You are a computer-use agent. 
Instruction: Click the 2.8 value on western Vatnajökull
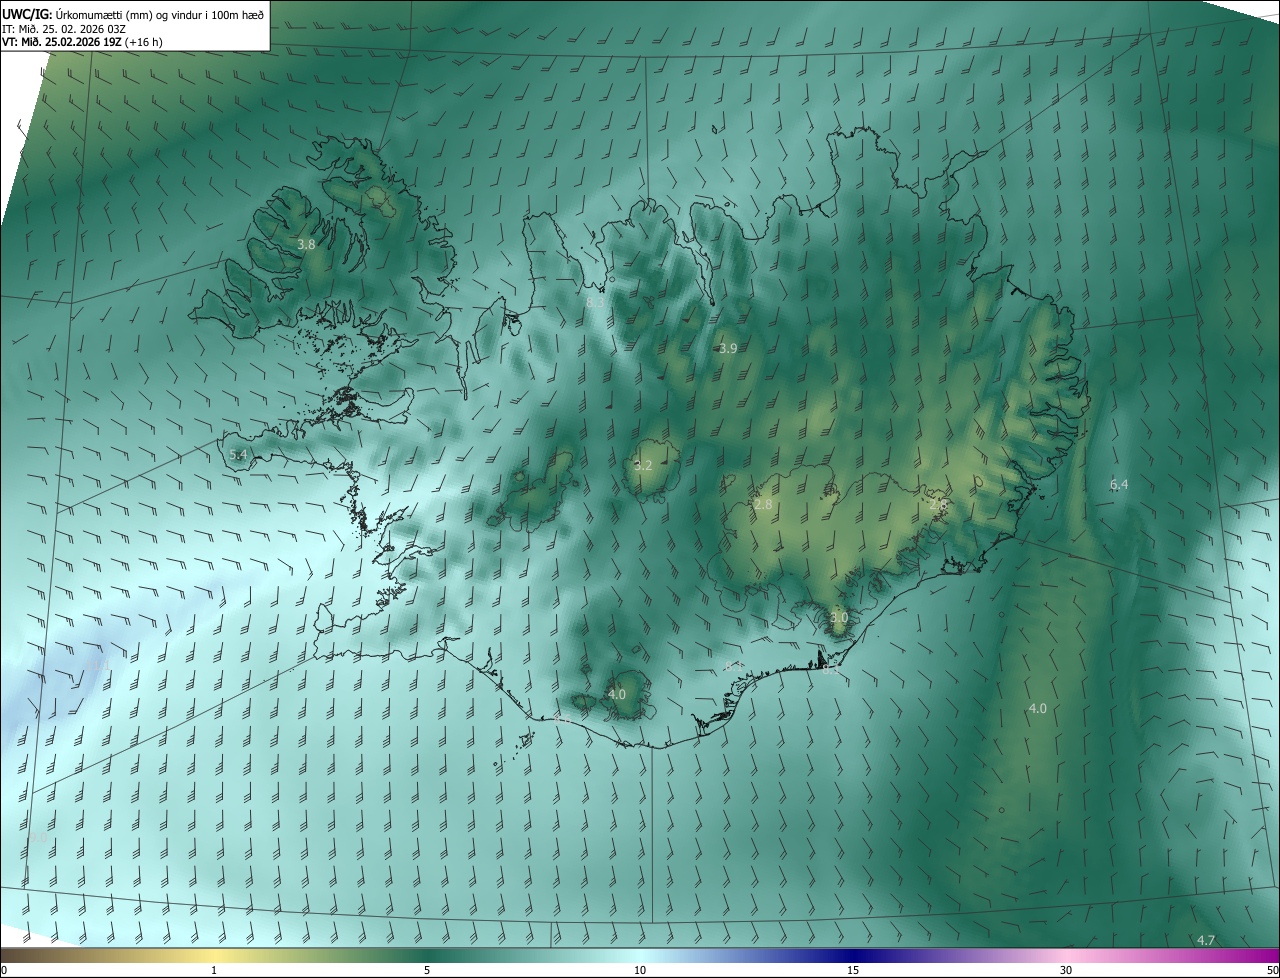coord(764,505)
